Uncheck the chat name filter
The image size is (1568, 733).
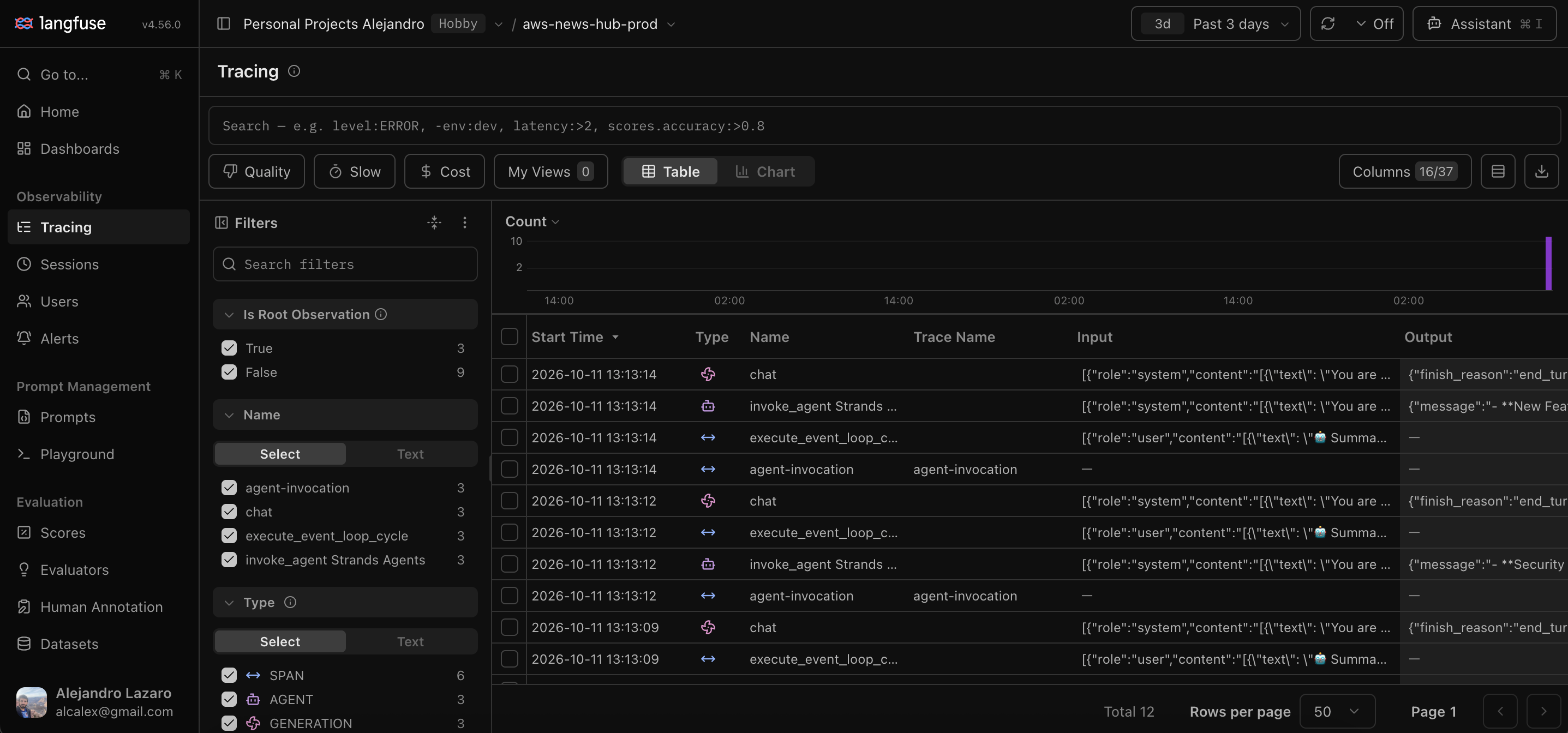[x=229, y=512]
